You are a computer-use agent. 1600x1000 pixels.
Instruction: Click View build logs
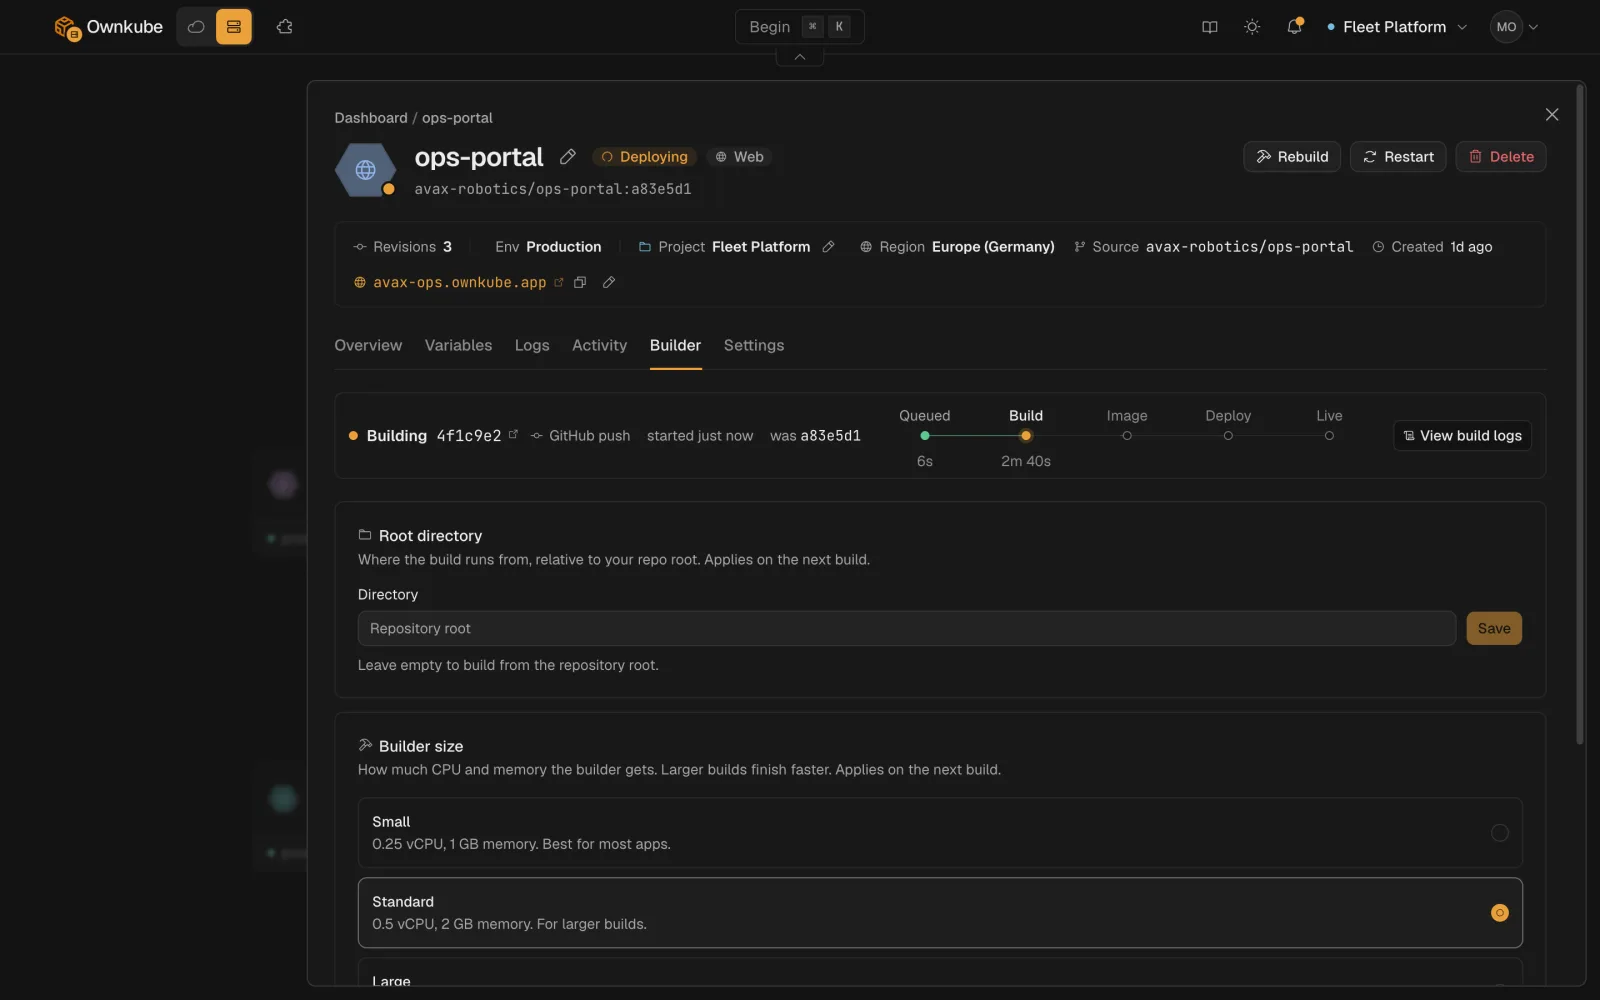[x=1462, y=436]
